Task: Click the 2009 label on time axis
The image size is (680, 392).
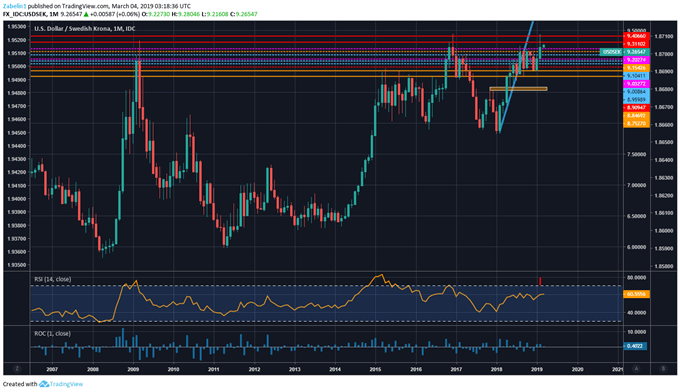Action: click(x=133, y=369)
